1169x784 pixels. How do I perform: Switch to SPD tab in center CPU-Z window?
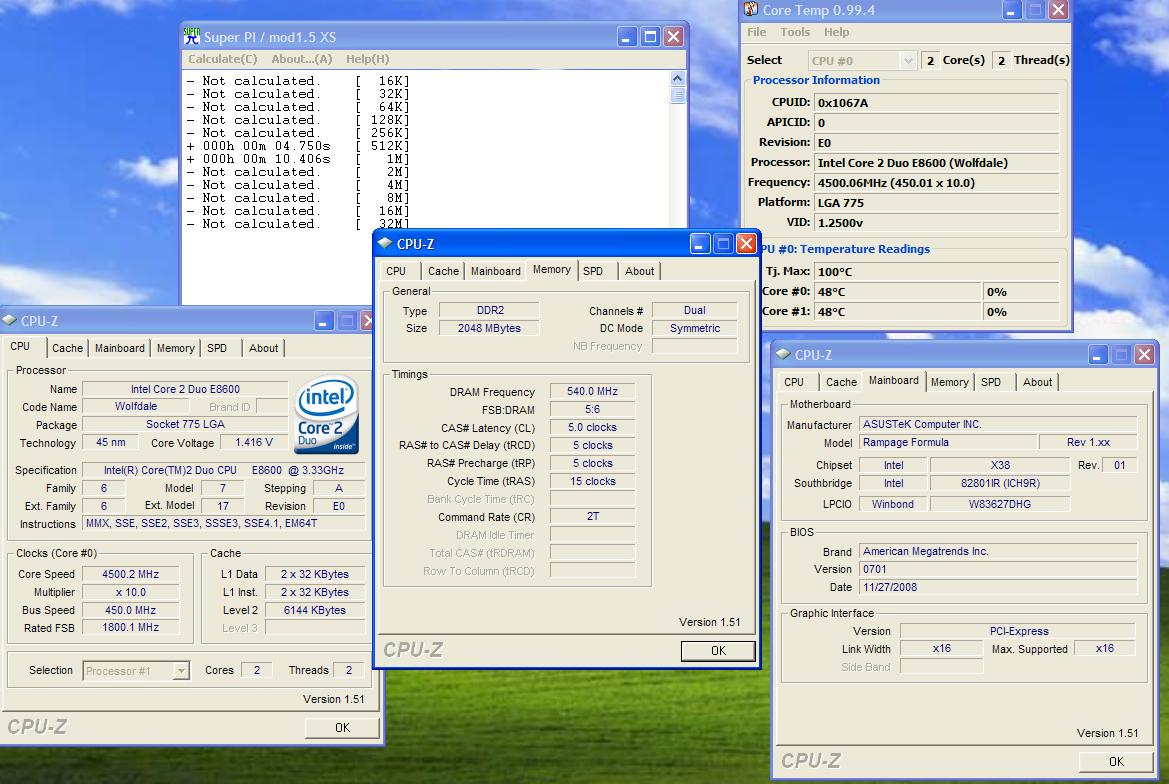[x=593, y=271]
